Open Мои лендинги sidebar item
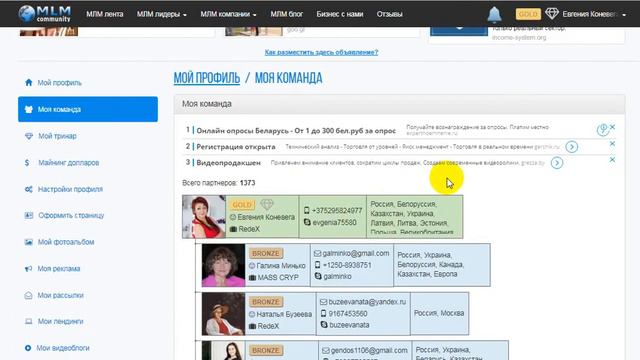 pos(60,321)
